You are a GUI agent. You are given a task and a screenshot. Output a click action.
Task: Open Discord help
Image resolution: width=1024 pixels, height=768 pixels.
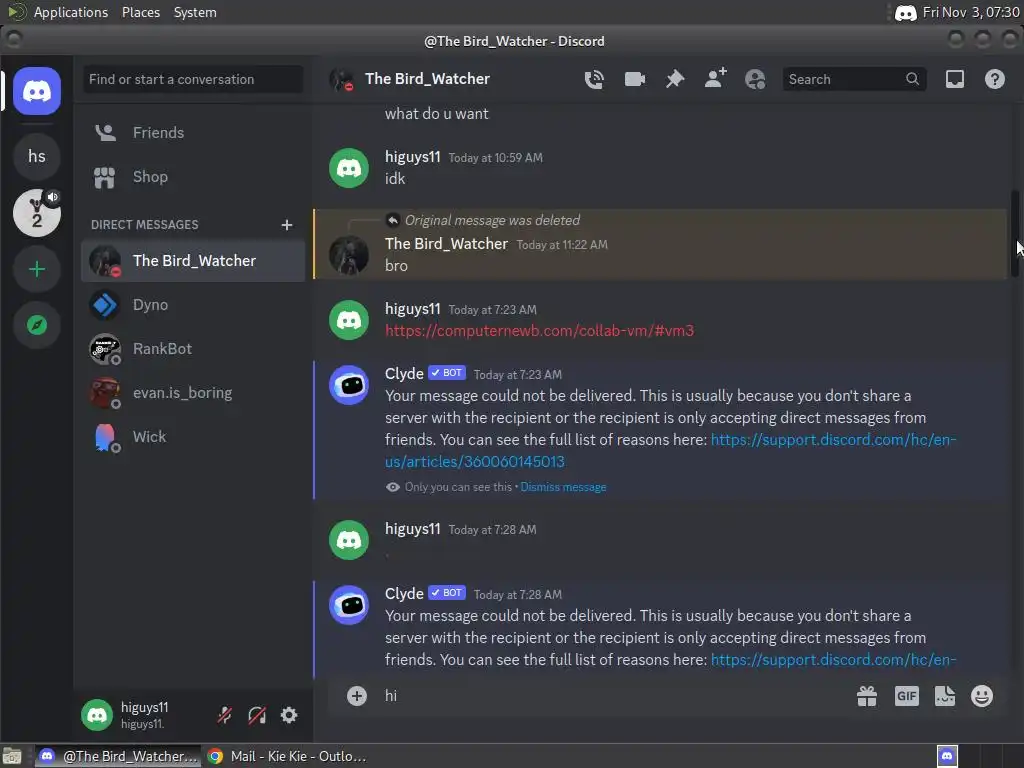click(995, 79)
